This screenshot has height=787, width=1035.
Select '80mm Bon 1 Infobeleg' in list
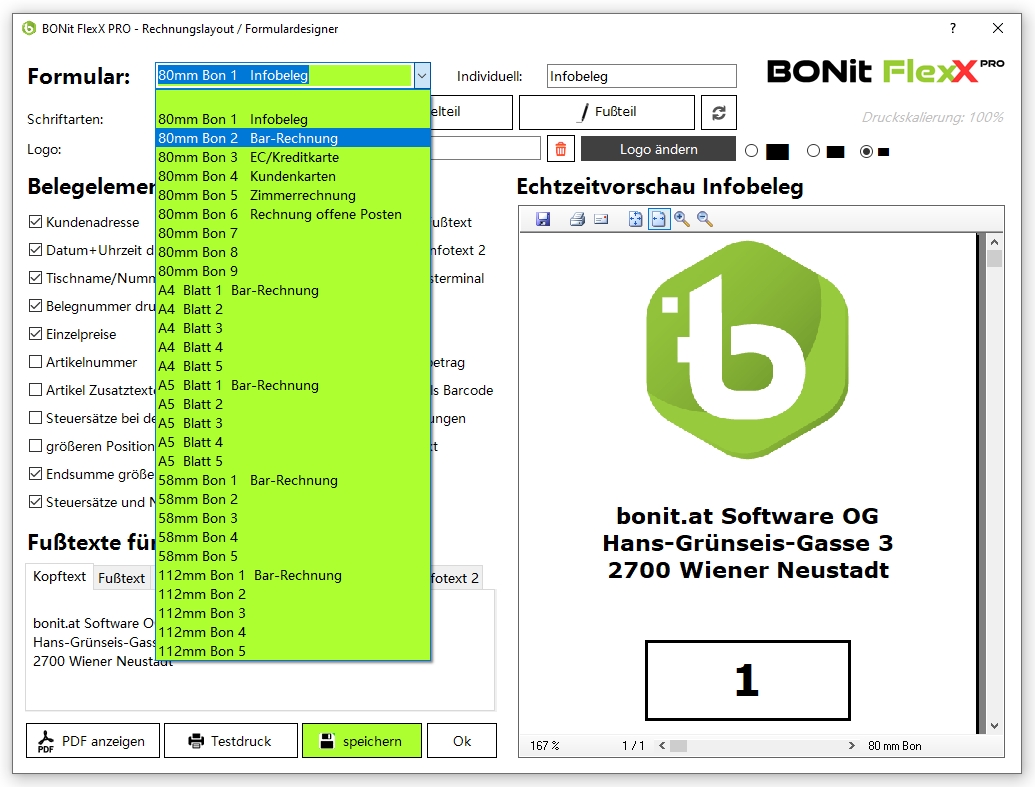coord(293,120)
